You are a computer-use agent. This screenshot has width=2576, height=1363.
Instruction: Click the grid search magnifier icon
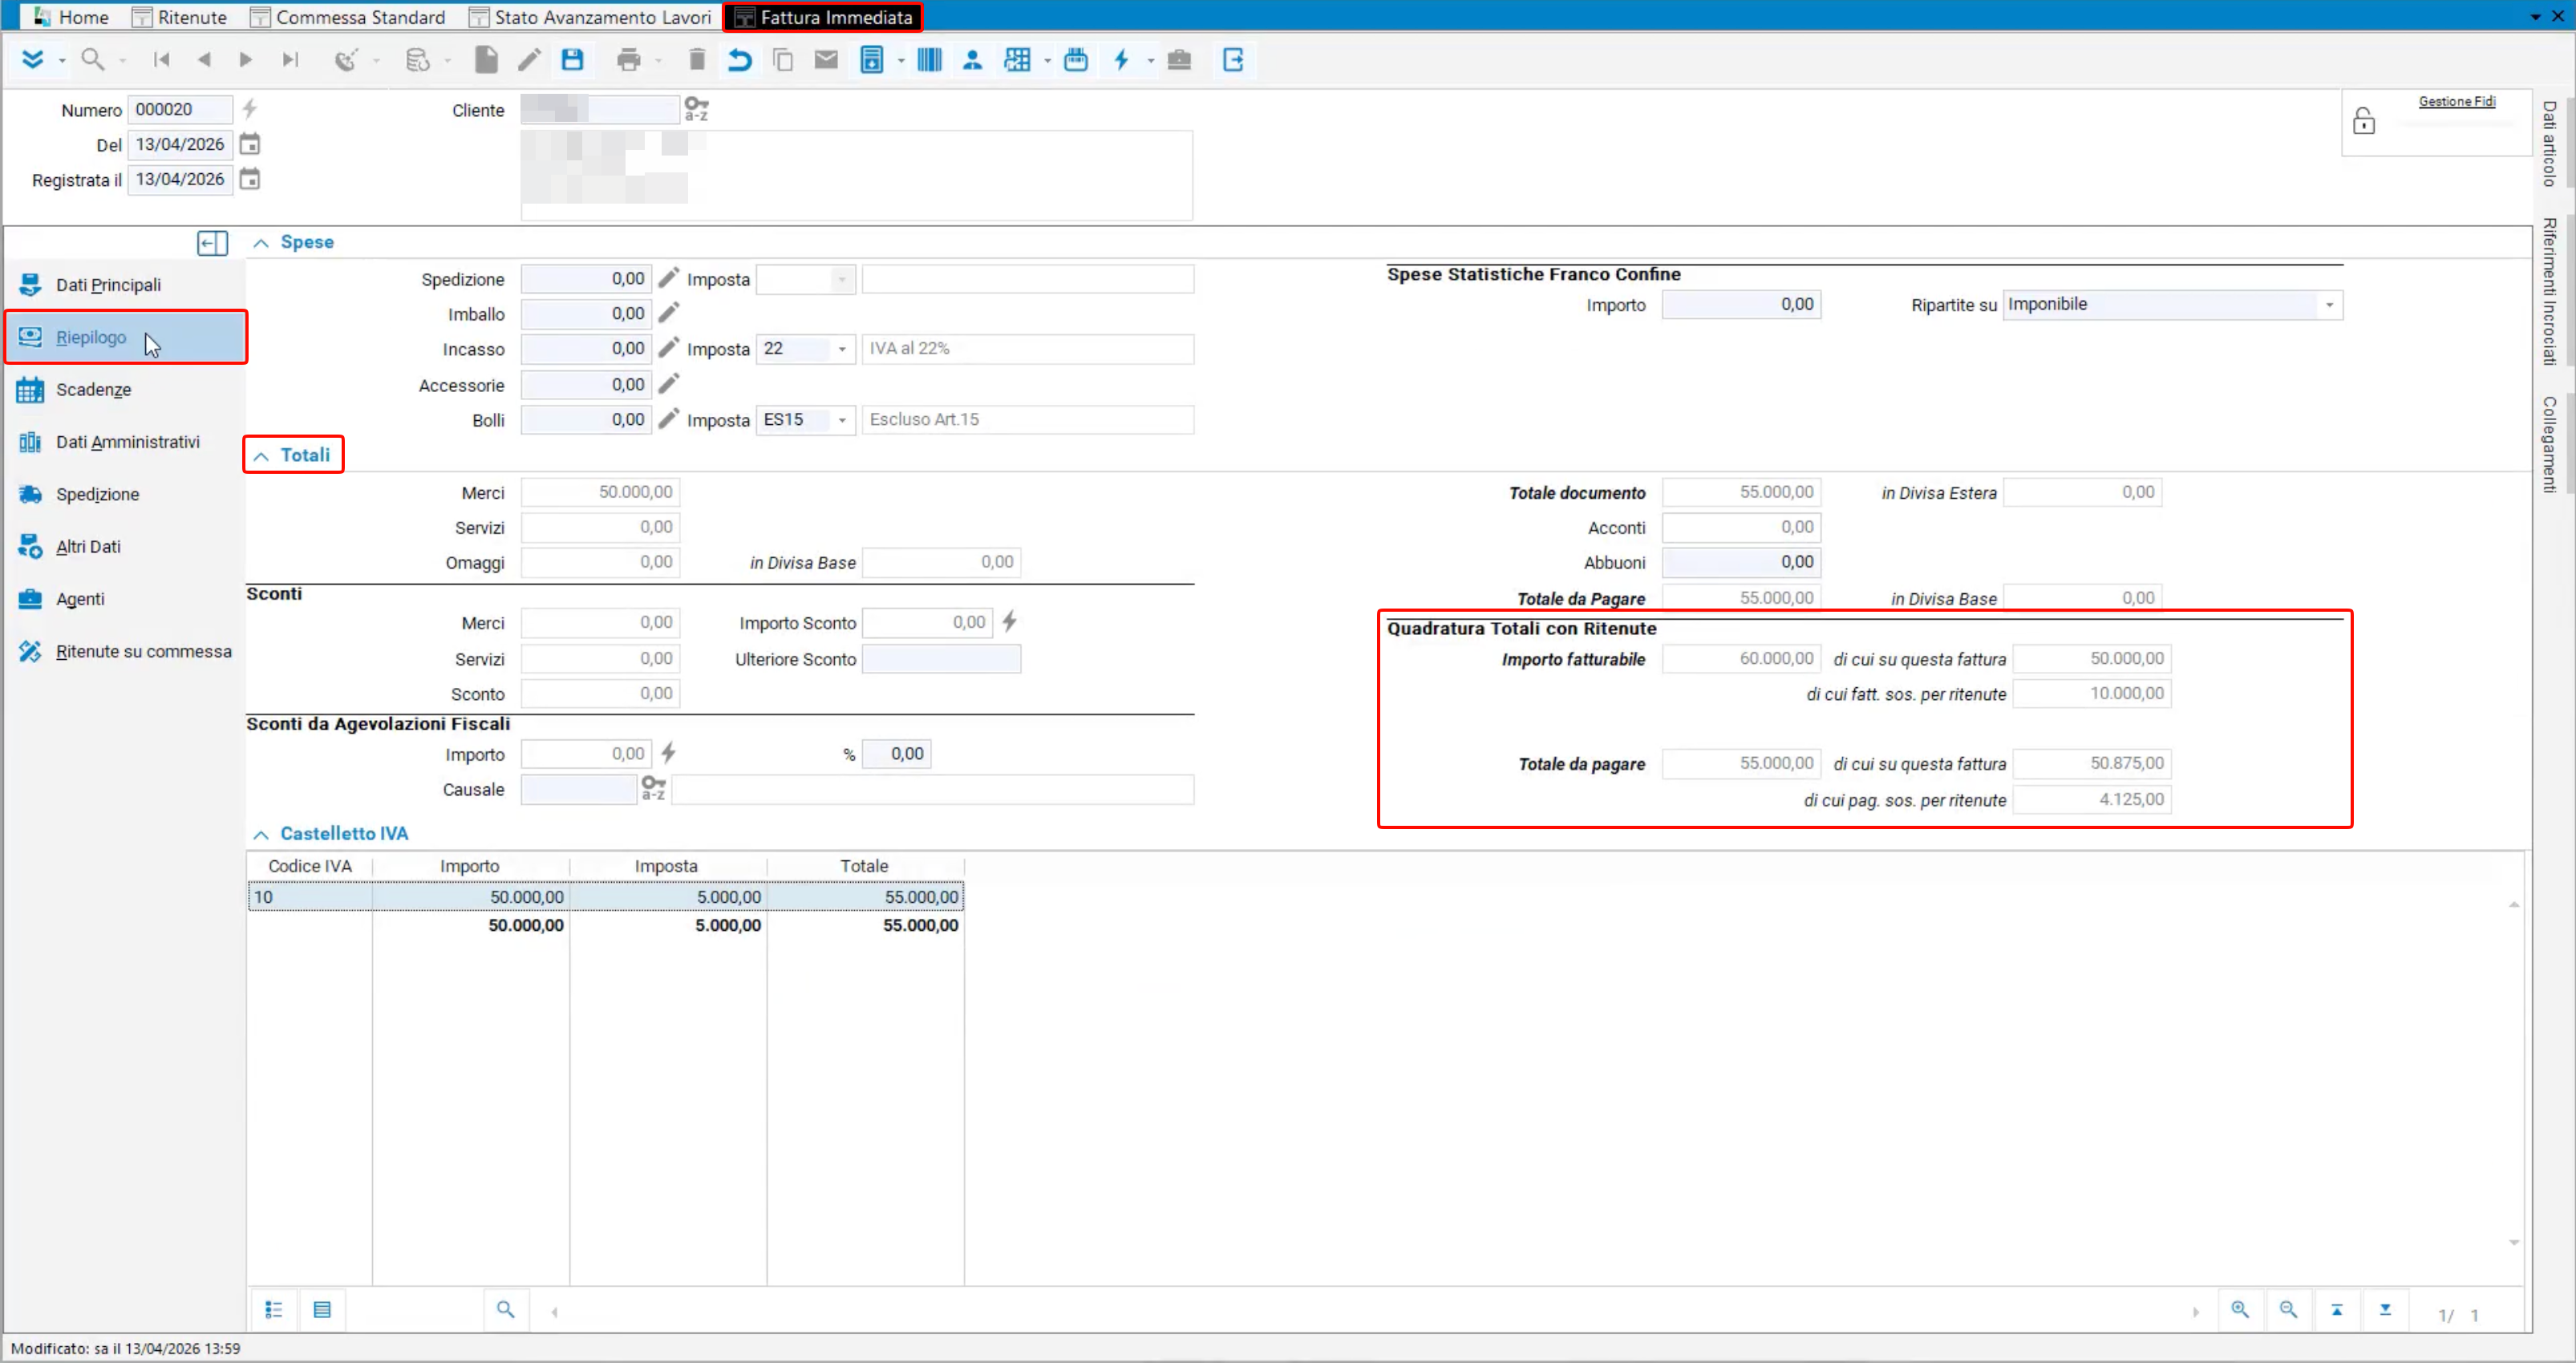click(x=506, y=1310)
